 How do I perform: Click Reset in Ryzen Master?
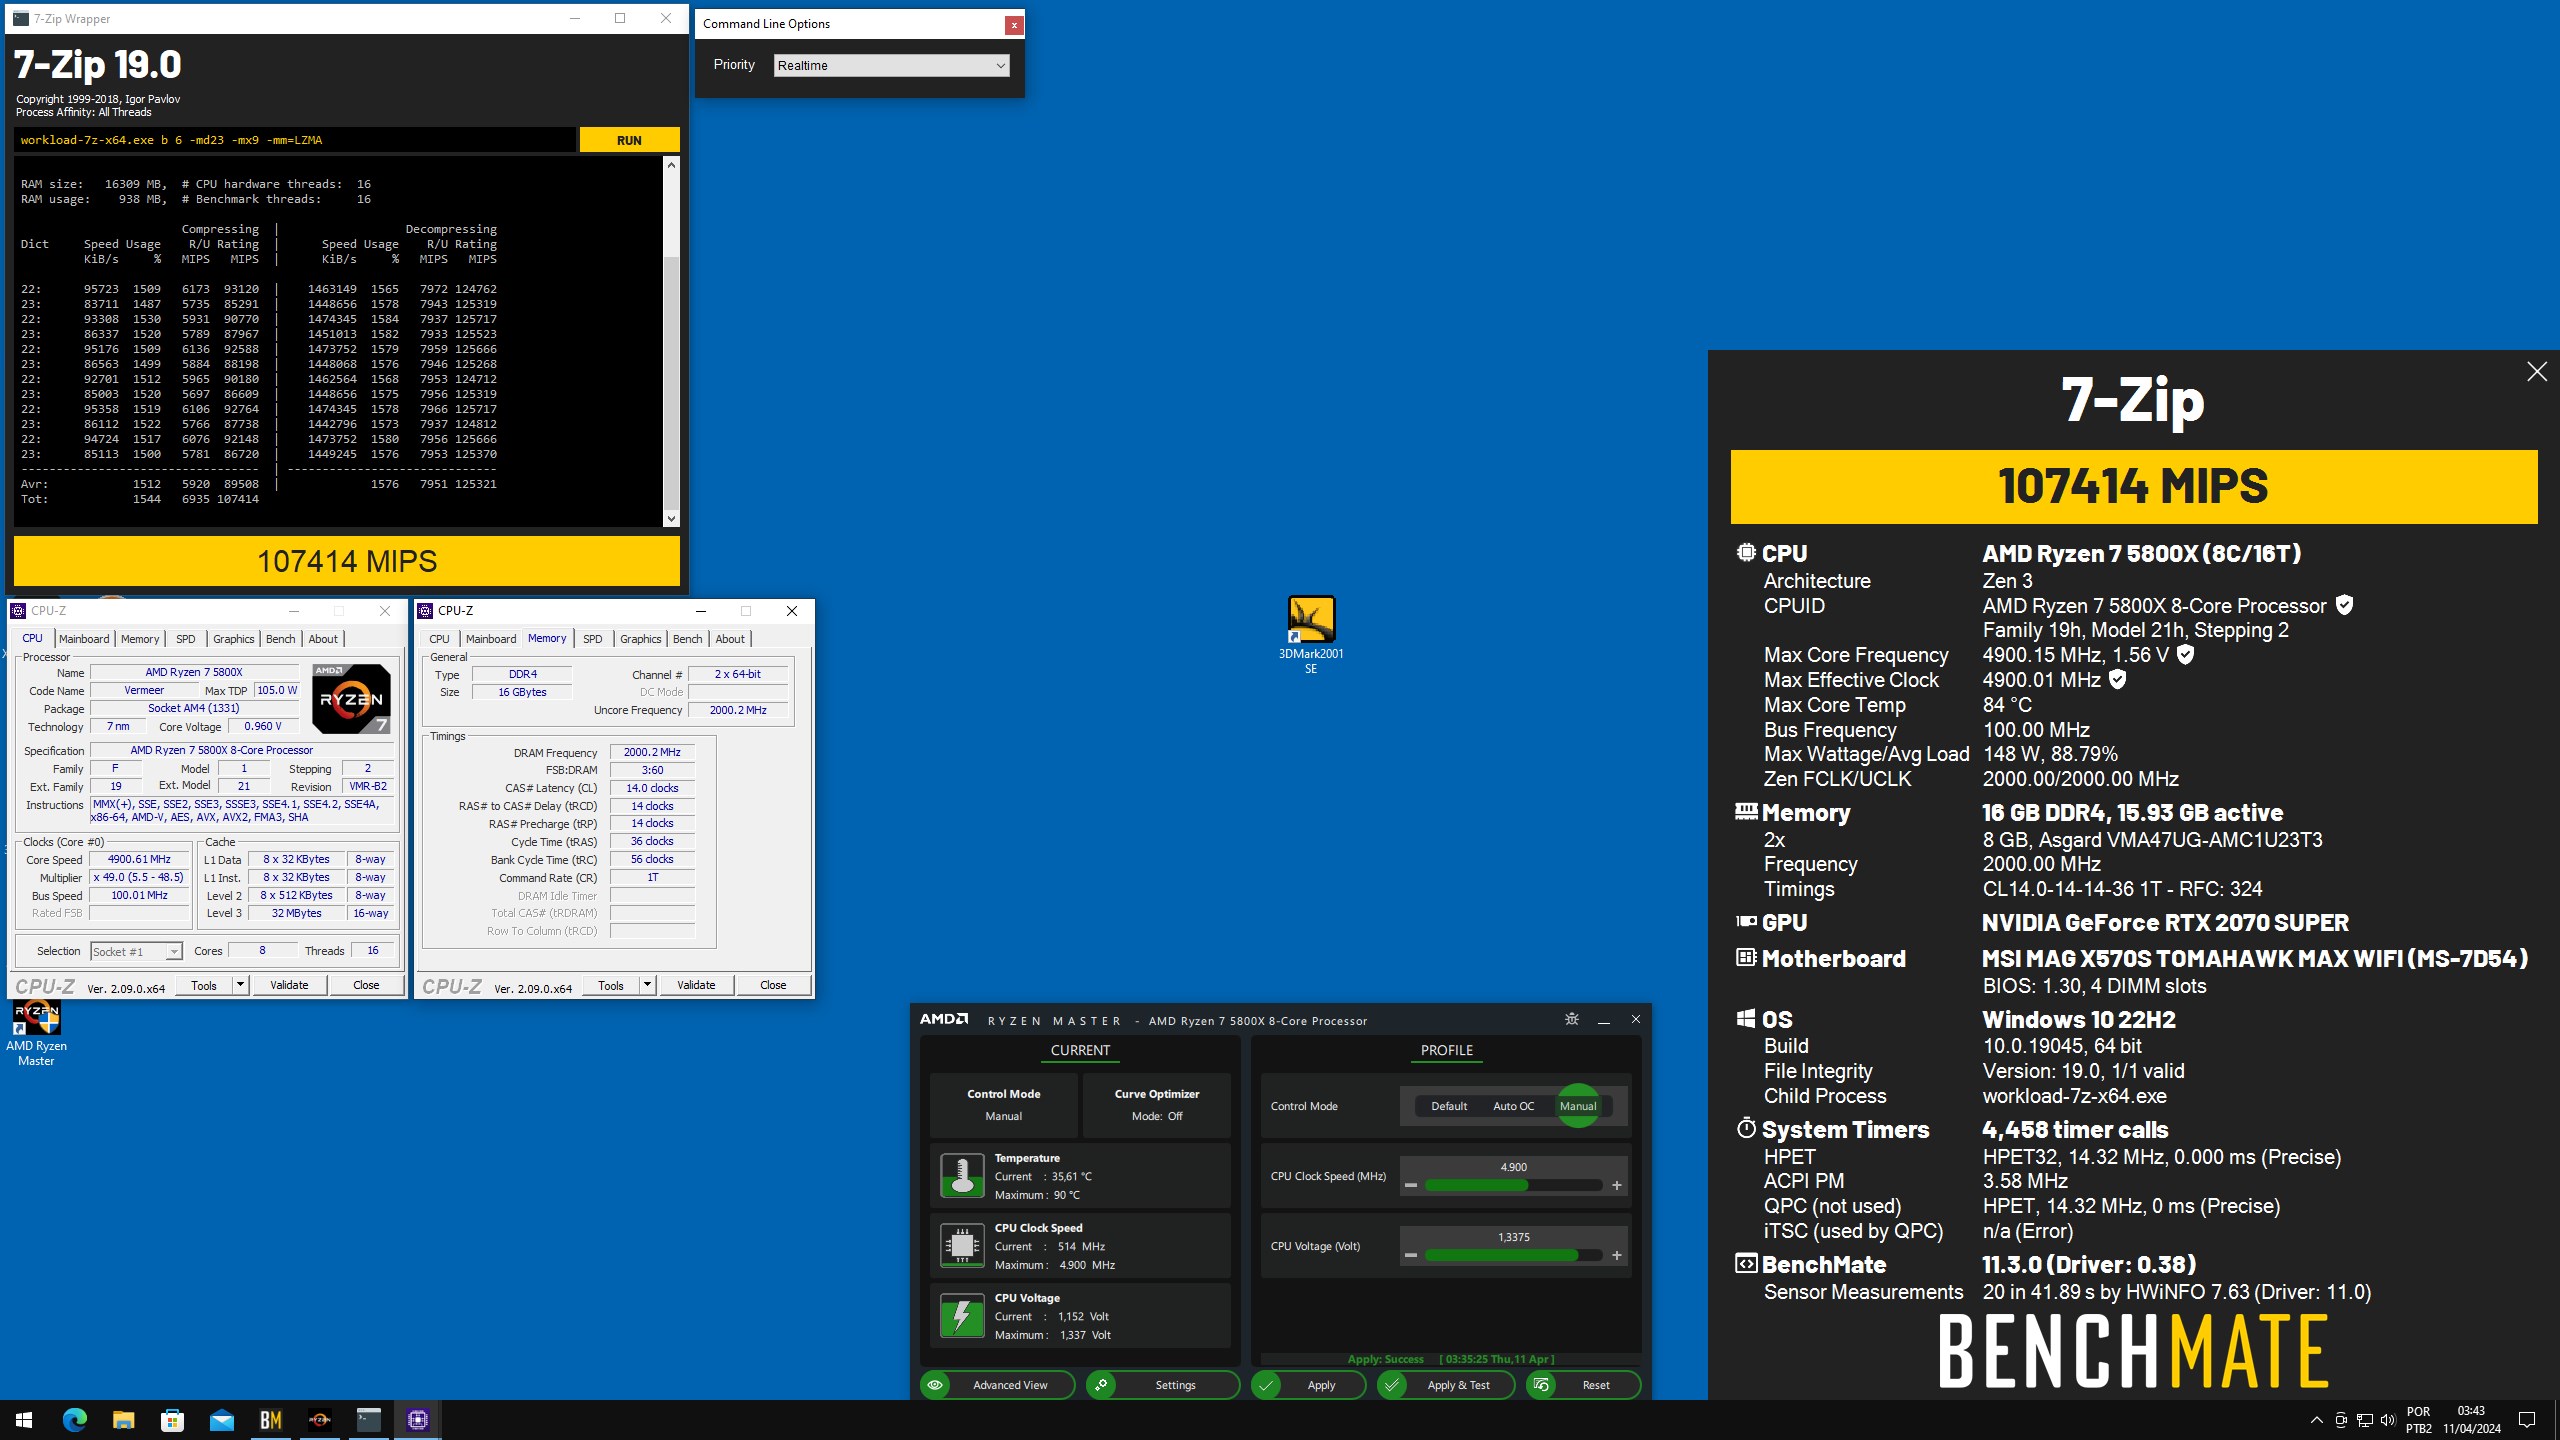[x=1583, y=1385]
